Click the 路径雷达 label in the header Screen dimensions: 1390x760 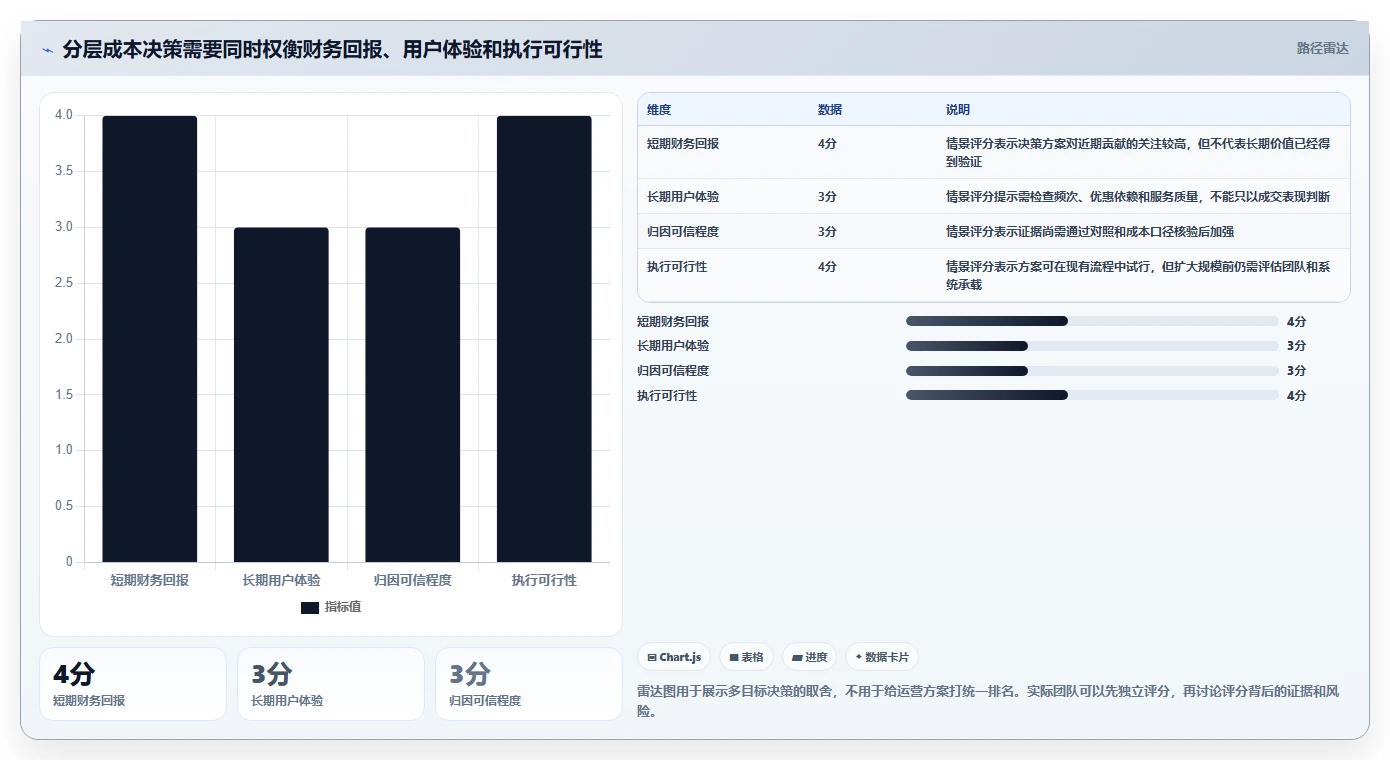[x=1323, y=48]
